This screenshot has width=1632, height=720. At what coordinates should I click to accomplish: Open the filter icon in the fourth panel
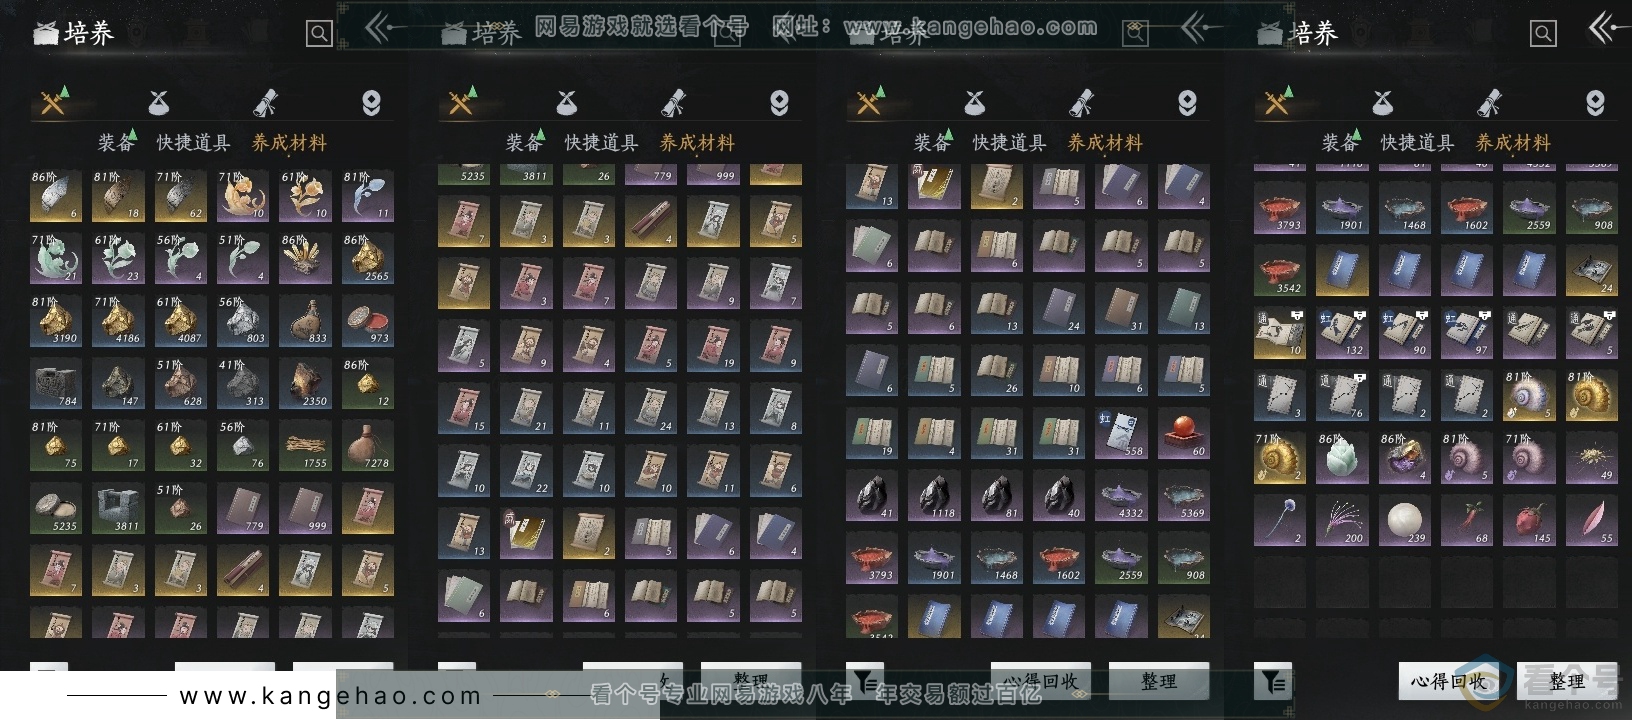point(1273,681)
